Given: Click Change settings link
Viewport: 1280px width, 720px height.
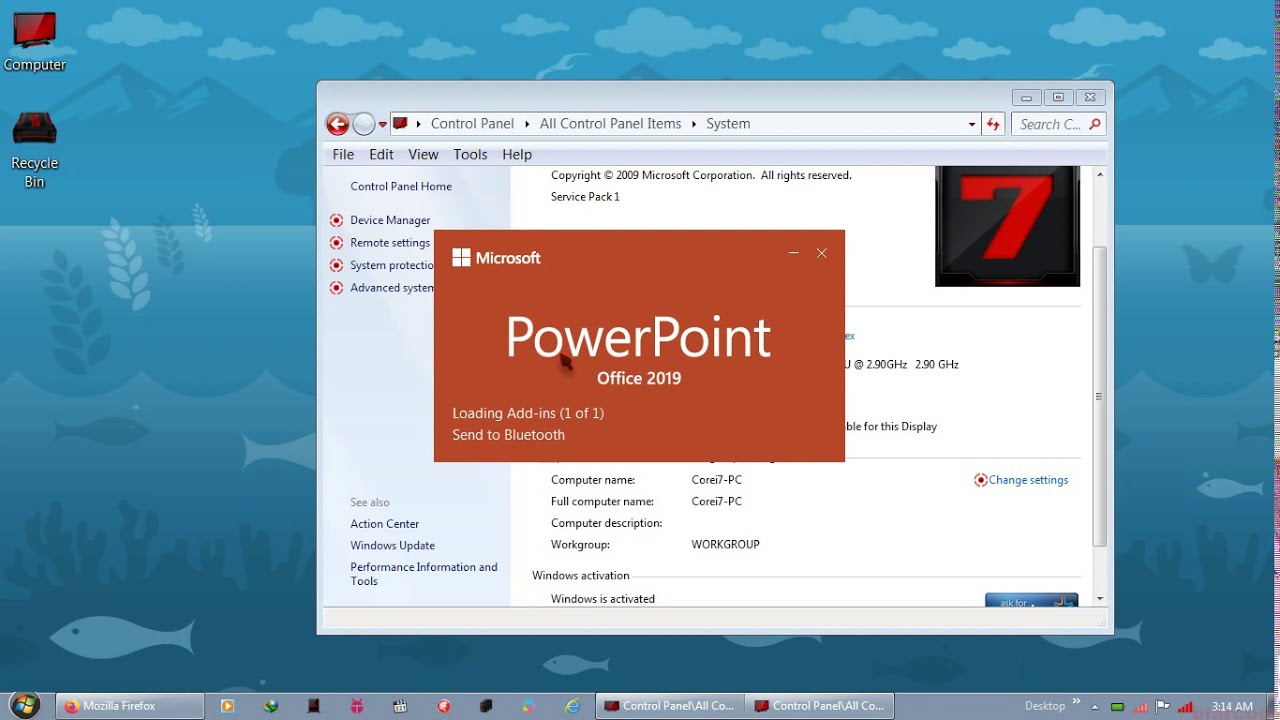Looking at the screenshot, I should pos(1028,480).
